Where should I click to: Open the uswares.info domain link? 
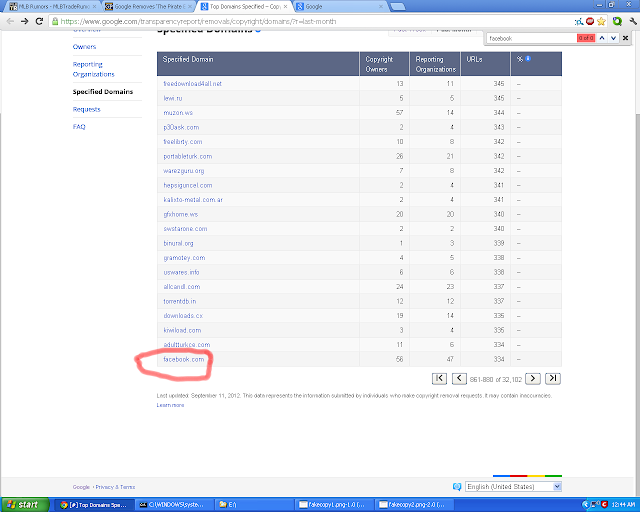tap(182, 272)
